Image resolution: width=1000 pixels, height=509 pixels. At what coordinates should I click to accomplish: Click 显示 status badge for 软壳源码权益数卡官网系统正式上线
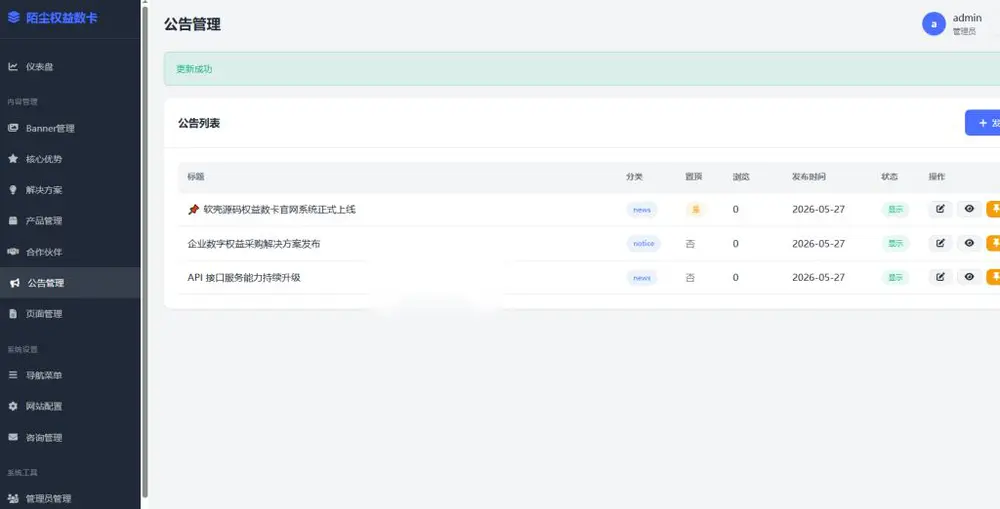895,209
